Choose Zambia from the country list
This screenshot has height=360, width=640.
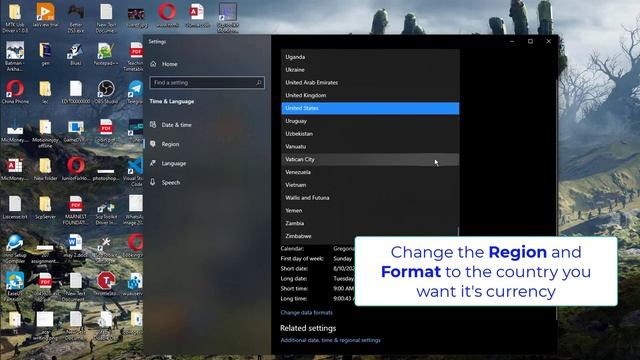tap(370, 223)
